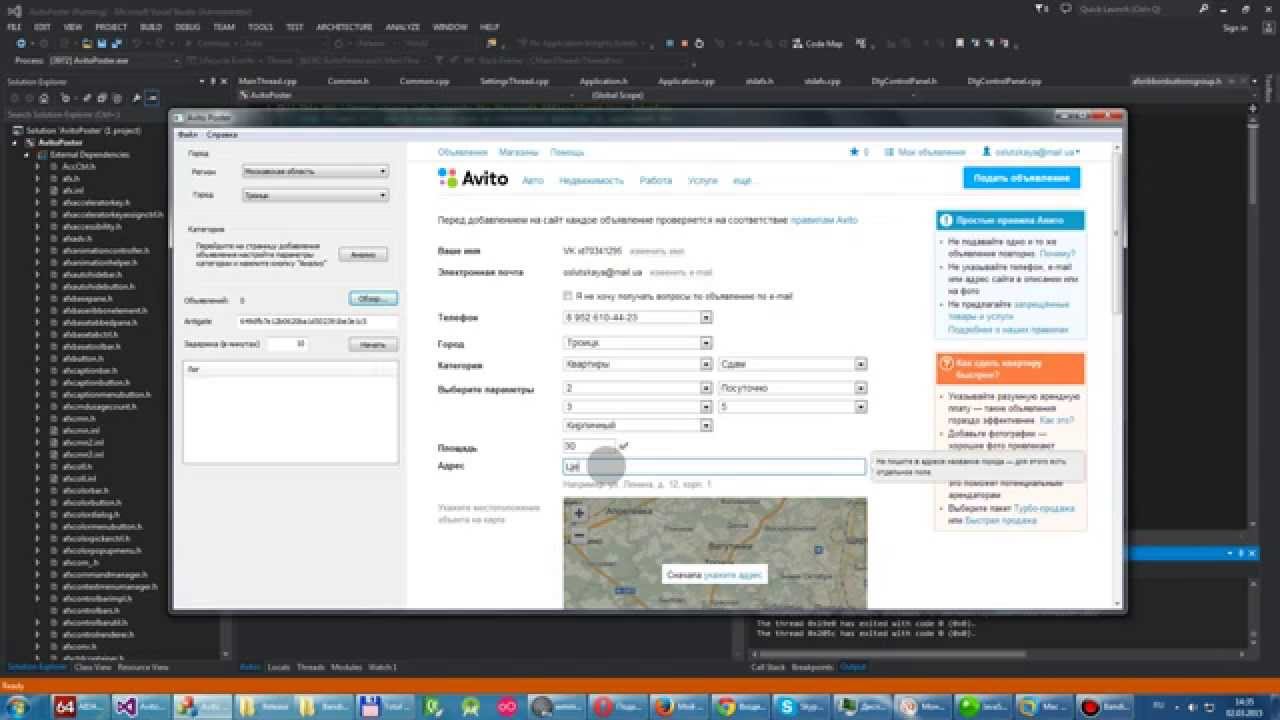
Task: Click the Площадь input field
Action: [590, 446]
